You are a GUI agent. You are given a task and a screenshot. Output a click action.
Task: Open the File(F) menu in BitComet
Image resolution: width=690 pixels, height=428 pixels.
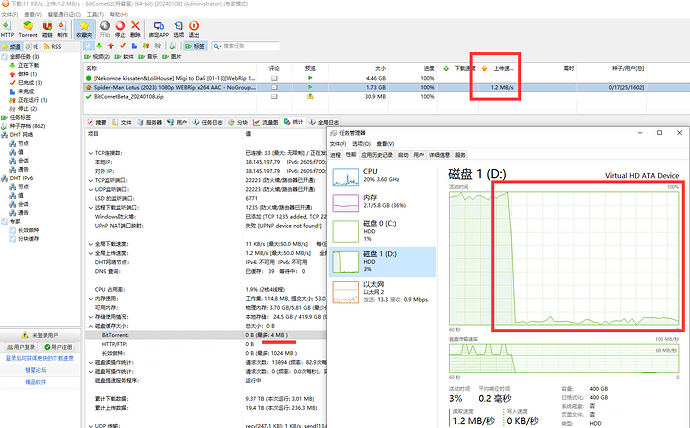10,15
